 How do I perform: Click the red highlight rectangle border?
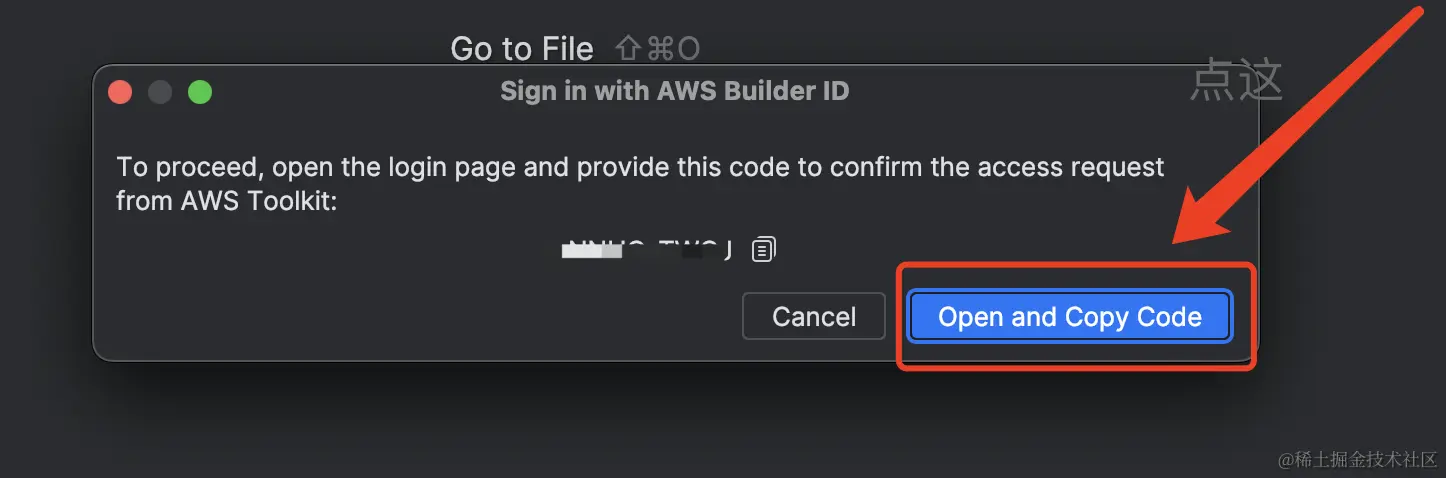click(1254, 318)
